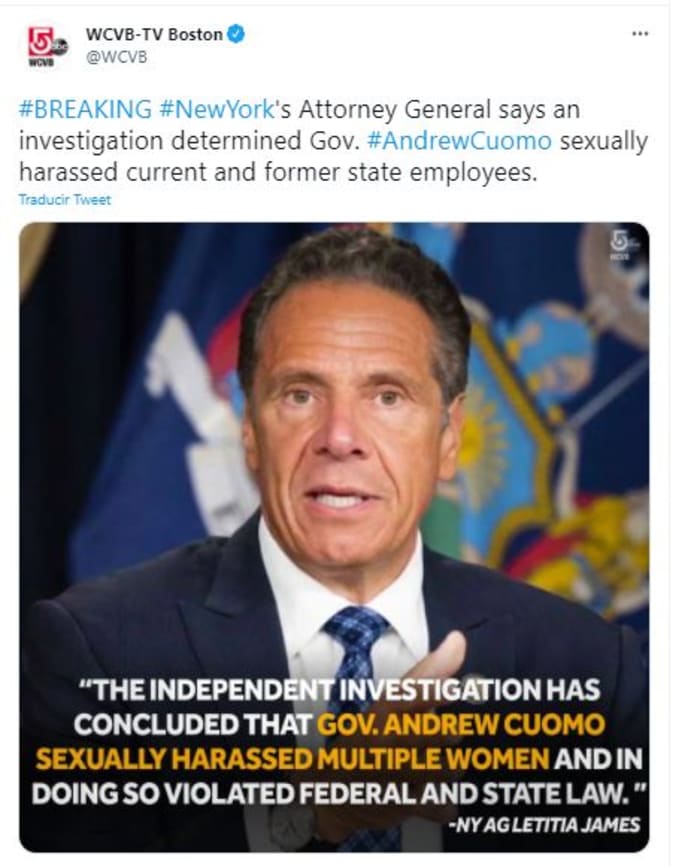Click the 'SEXUALLY HARASSED MULTIPLE WOMEN' caption line
Viewport: 700px width, 866px height.
[293, 759]
